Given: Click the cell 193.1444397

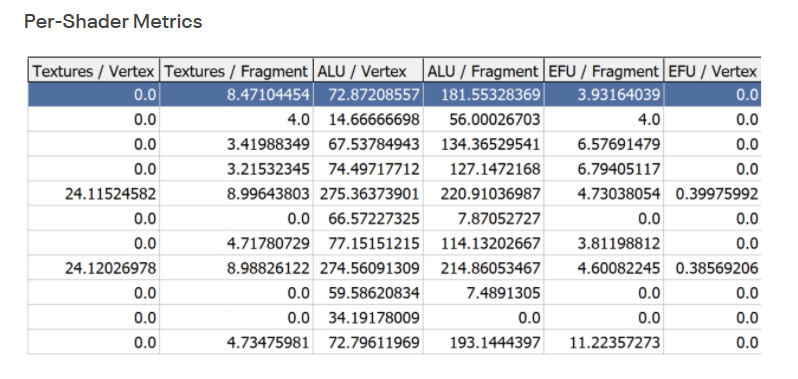Looking at the screenshot, I should point(483,342).
